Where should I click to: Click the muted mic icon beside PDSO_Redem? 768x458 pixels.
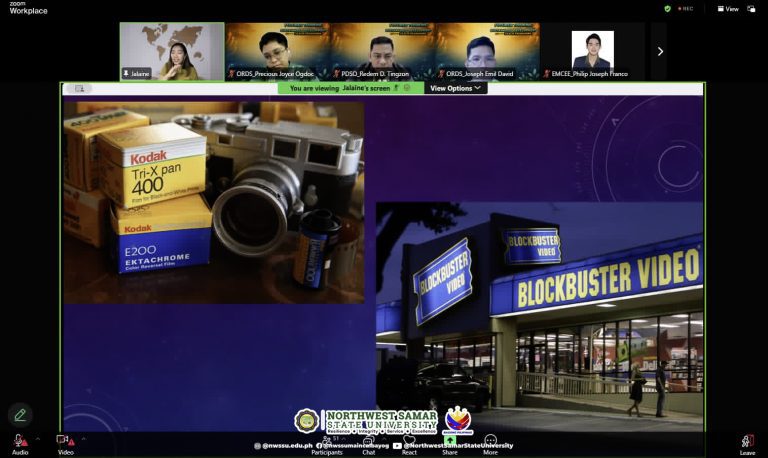[336, 73]
